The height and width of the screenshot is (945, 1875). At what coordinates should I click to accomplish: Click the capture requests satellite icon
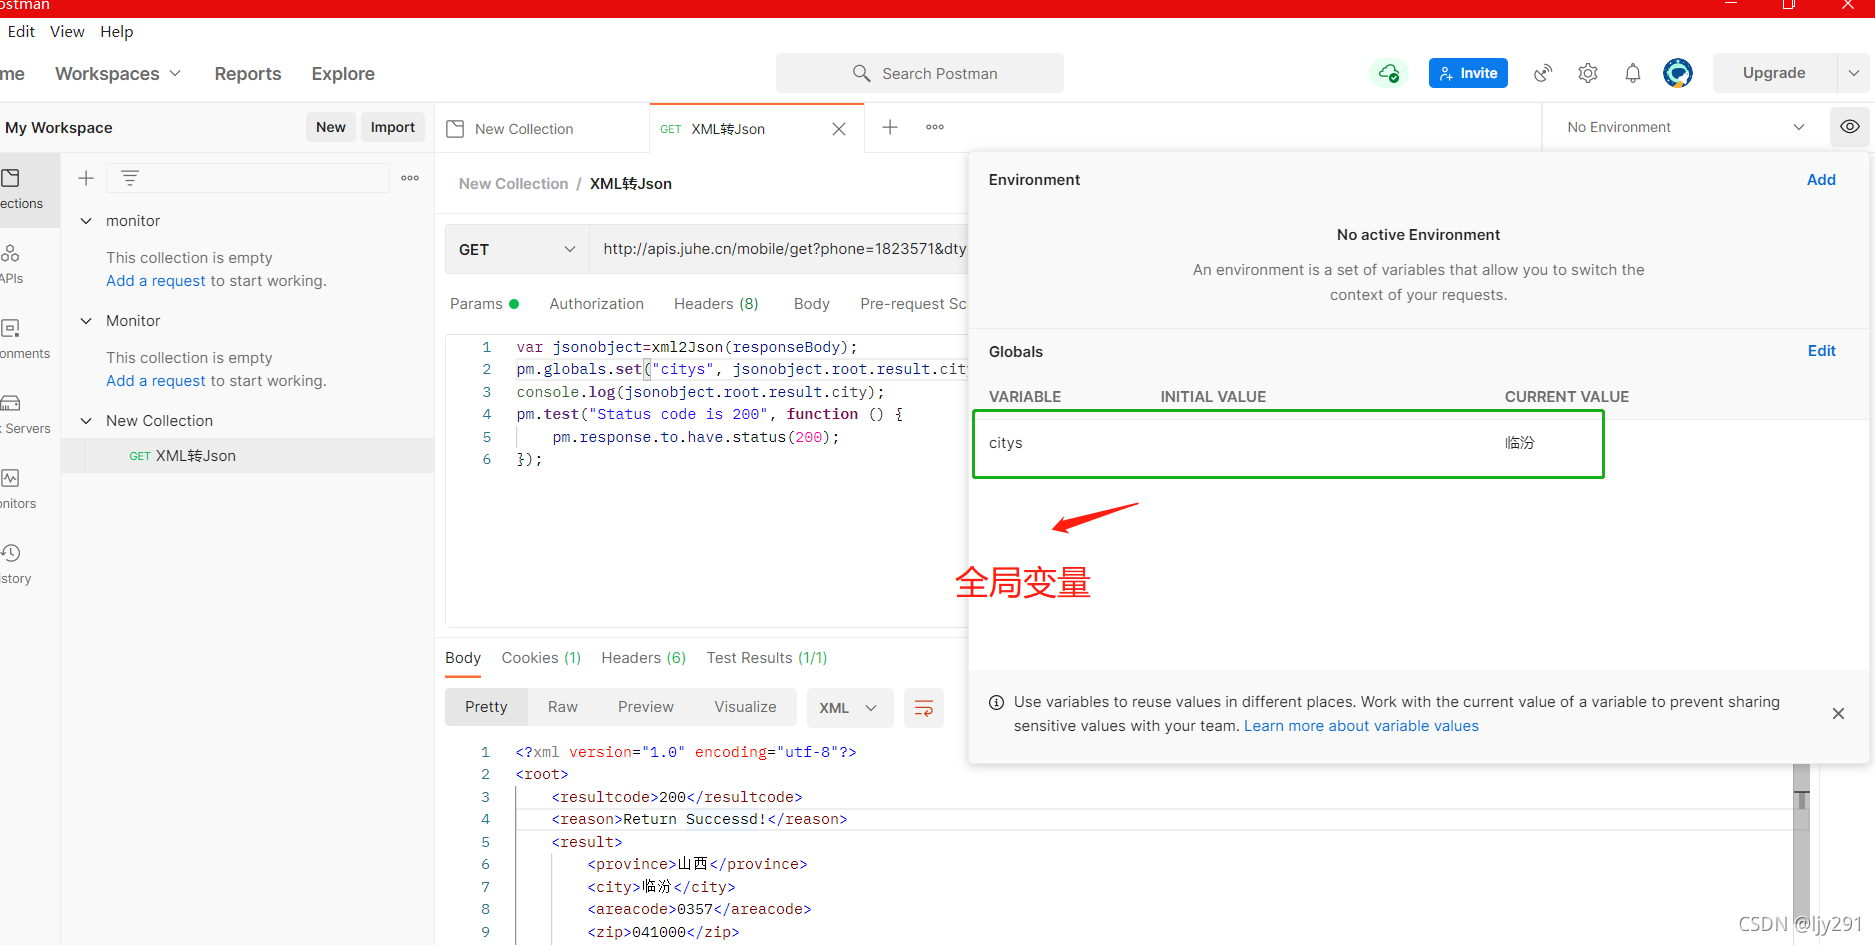[x=1543, y=72]
